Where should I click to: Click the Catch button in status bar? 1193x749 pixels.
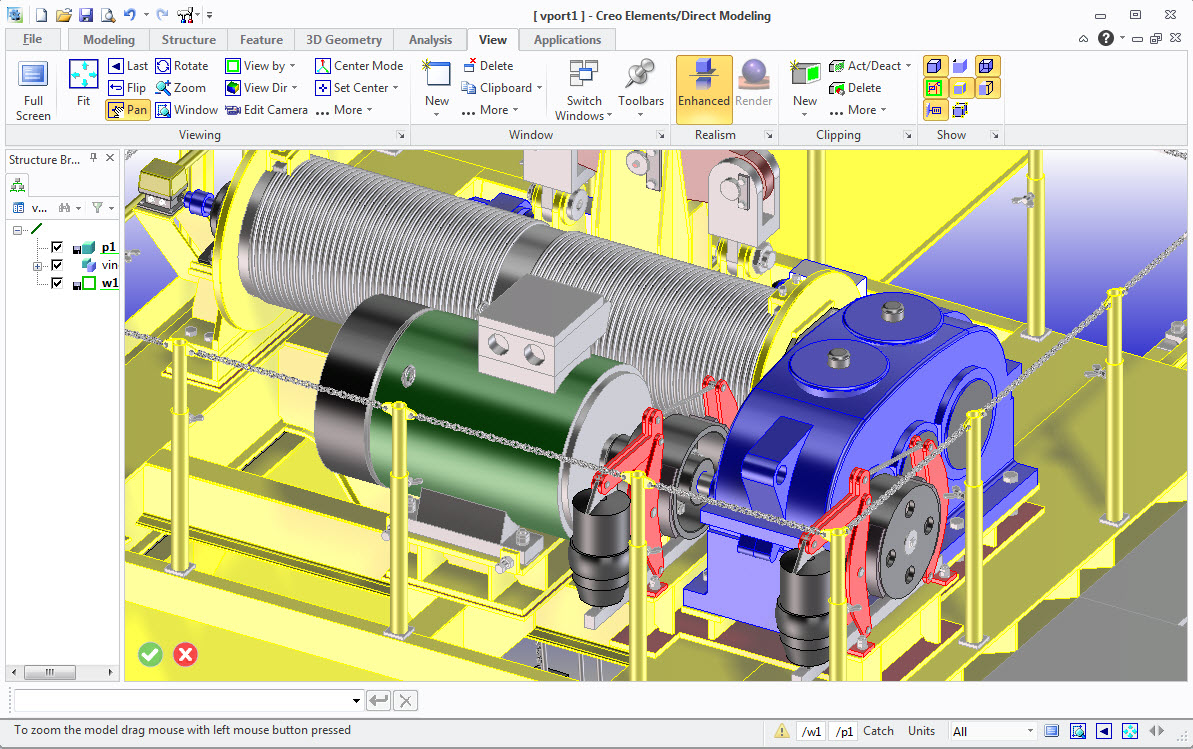878,731
